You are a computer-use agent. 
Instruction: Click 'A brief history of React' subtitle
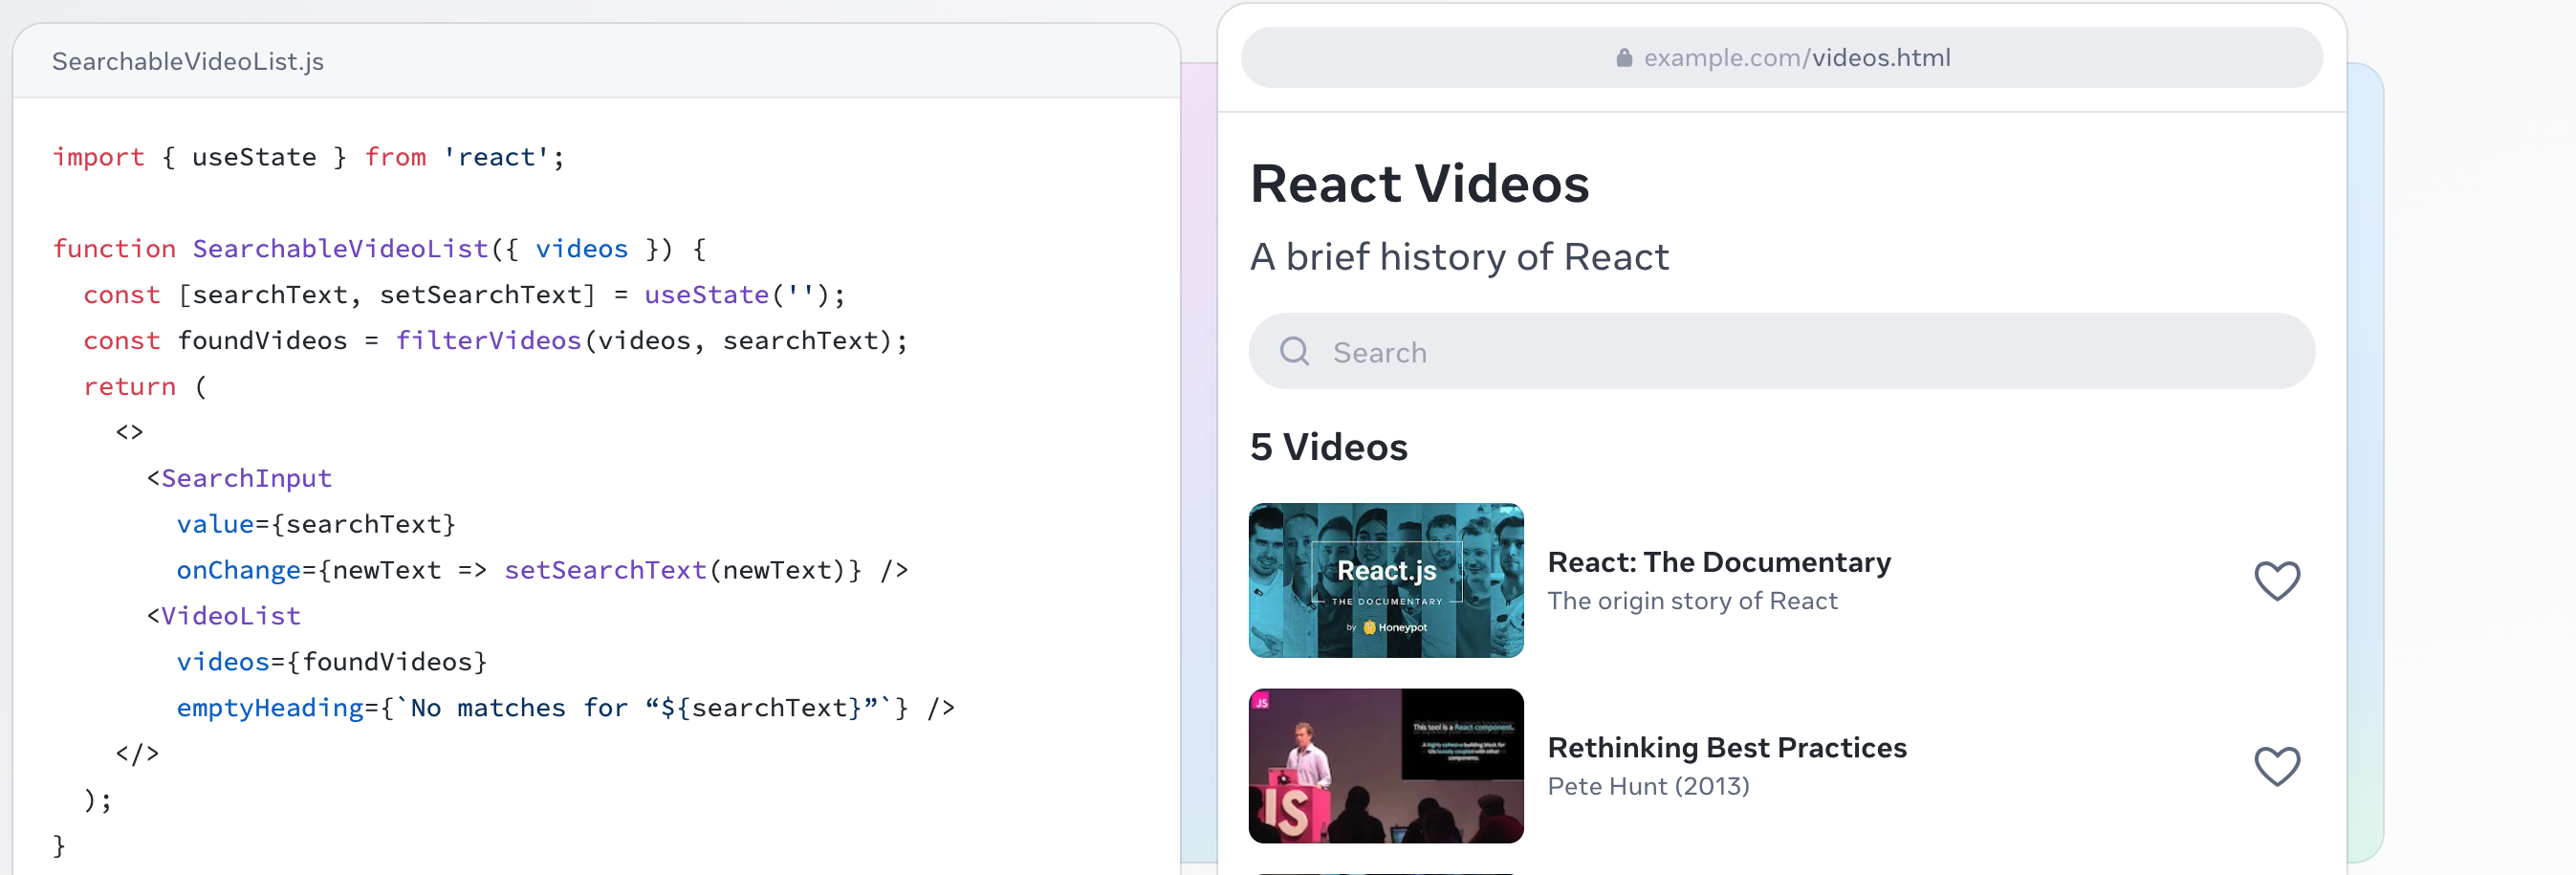[x=1459, y=257]
